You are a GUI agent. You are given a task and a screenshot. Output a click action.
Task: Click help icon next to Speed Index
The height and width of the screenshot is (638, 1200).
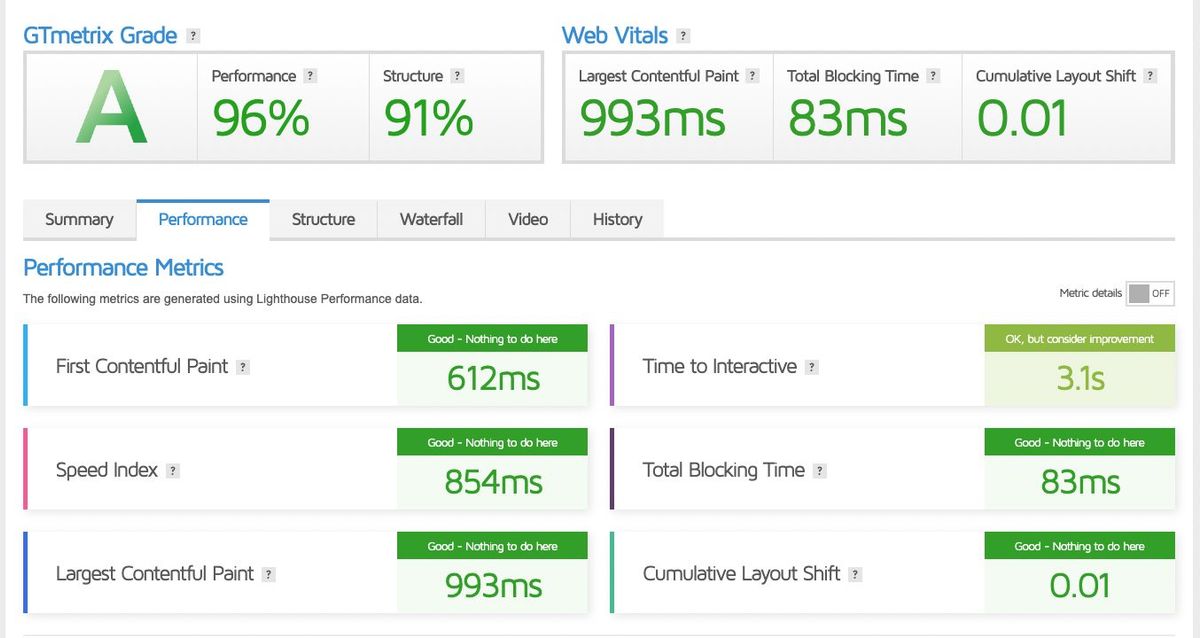pyautogui.click(x=172, y=471)
